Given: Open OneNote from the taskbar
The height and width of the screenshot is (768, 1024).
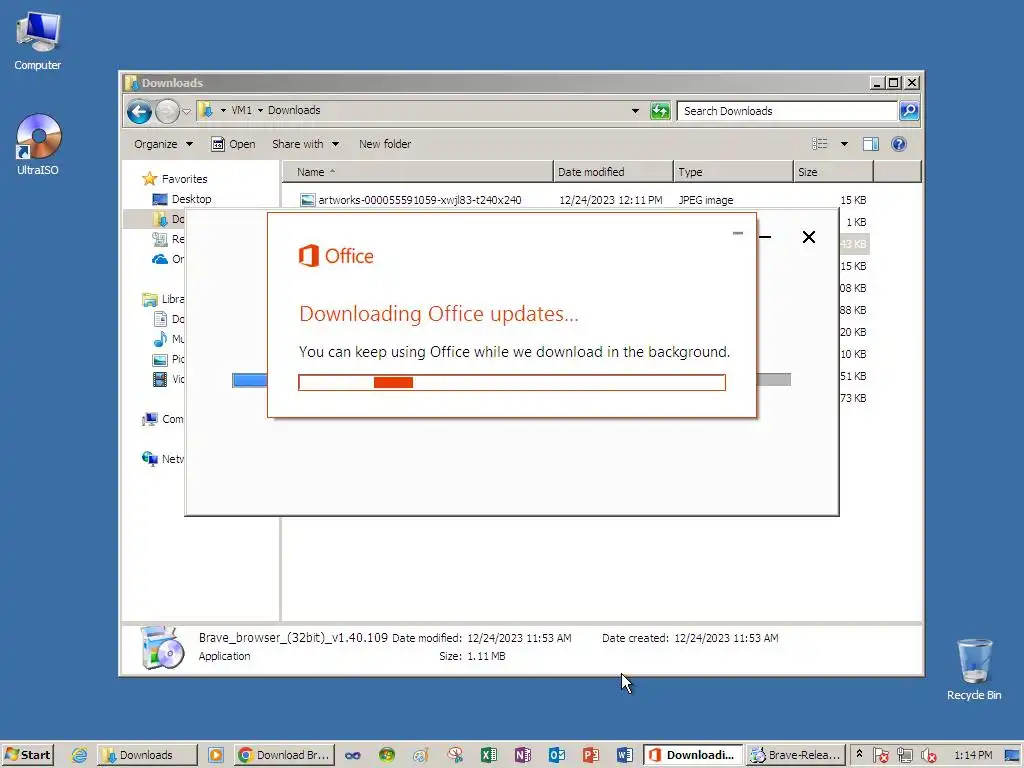Looking at the screenshot, I should click(x=522, y=755).
